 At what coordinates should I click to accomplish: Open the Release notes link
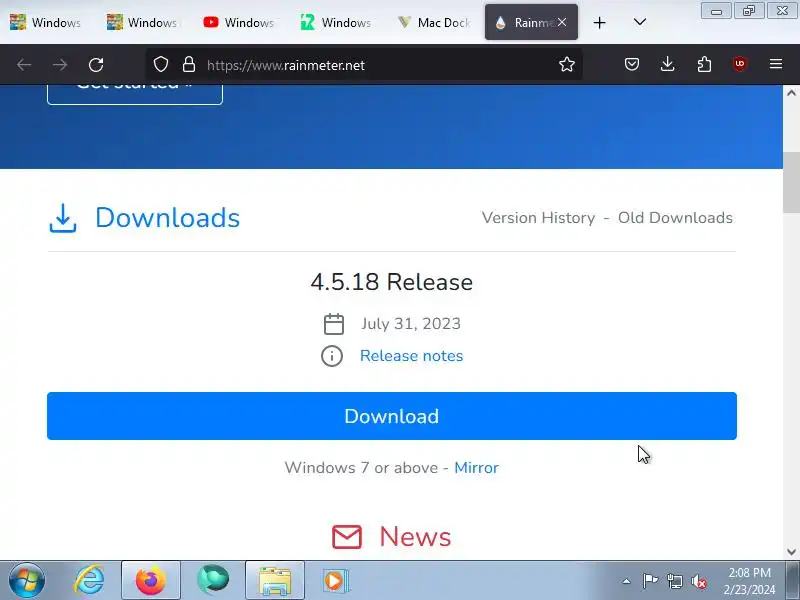coord(411,356)
